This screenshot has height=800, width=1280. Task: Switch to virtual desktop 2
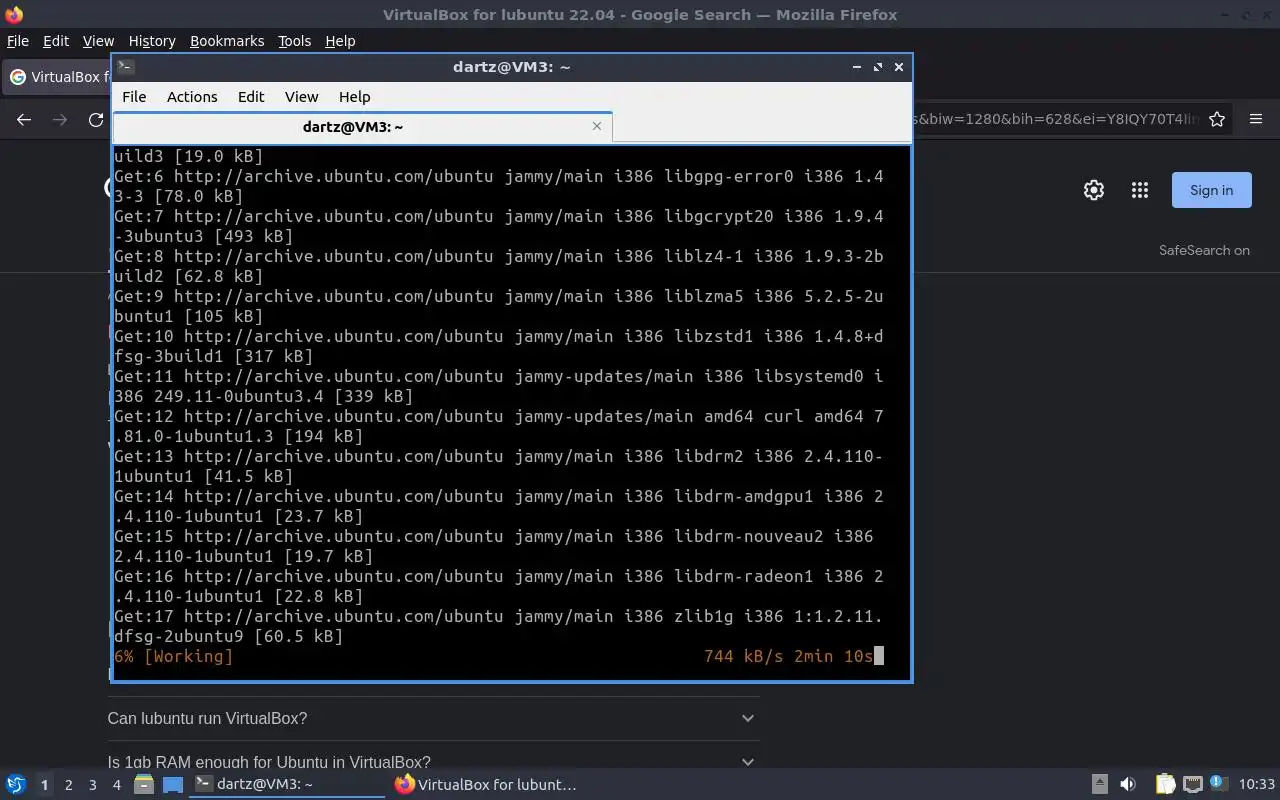click(x=68, y=785)
